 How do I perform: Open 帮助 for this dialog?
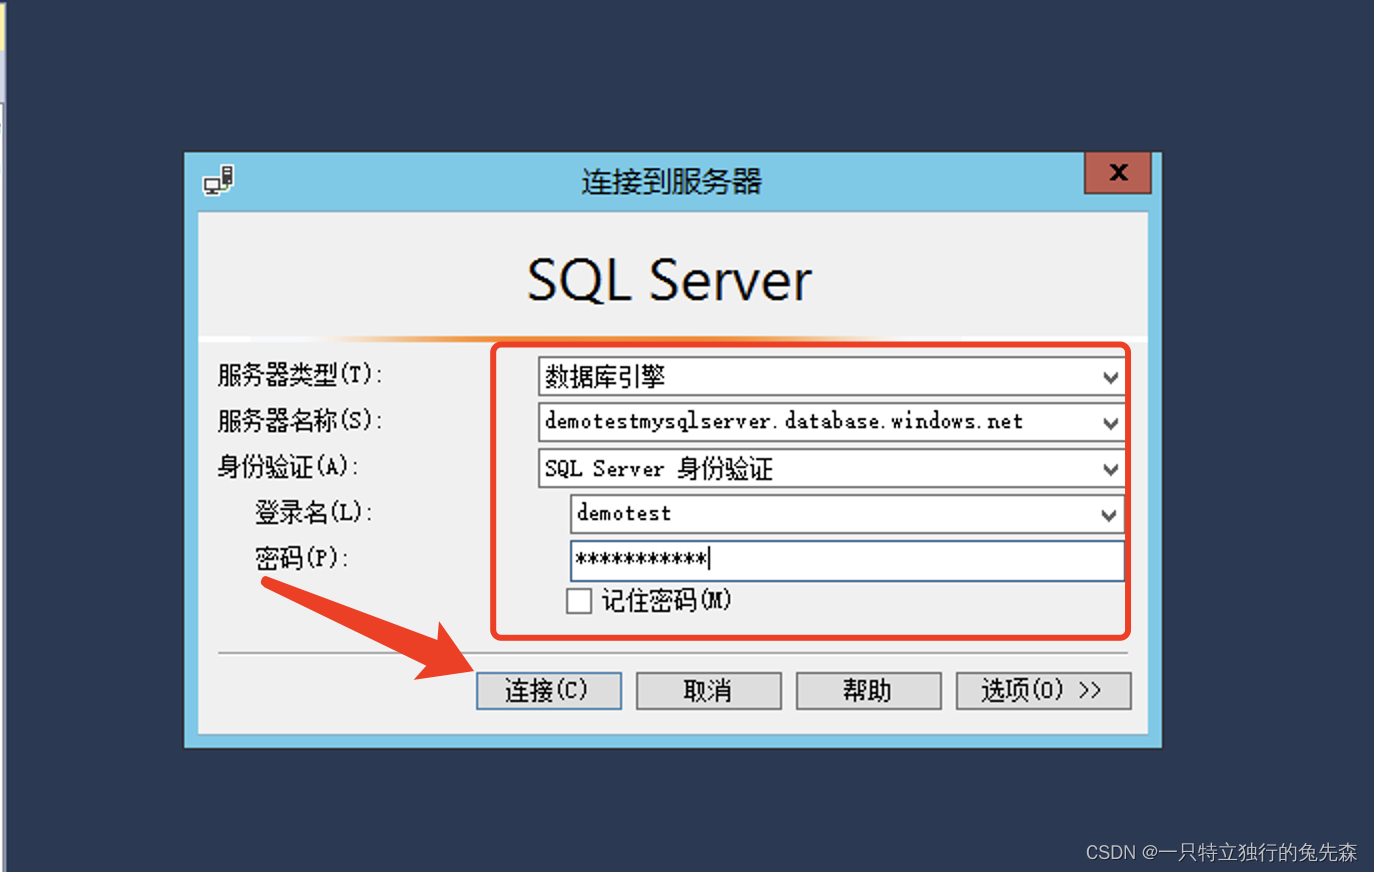coord(869,691)
